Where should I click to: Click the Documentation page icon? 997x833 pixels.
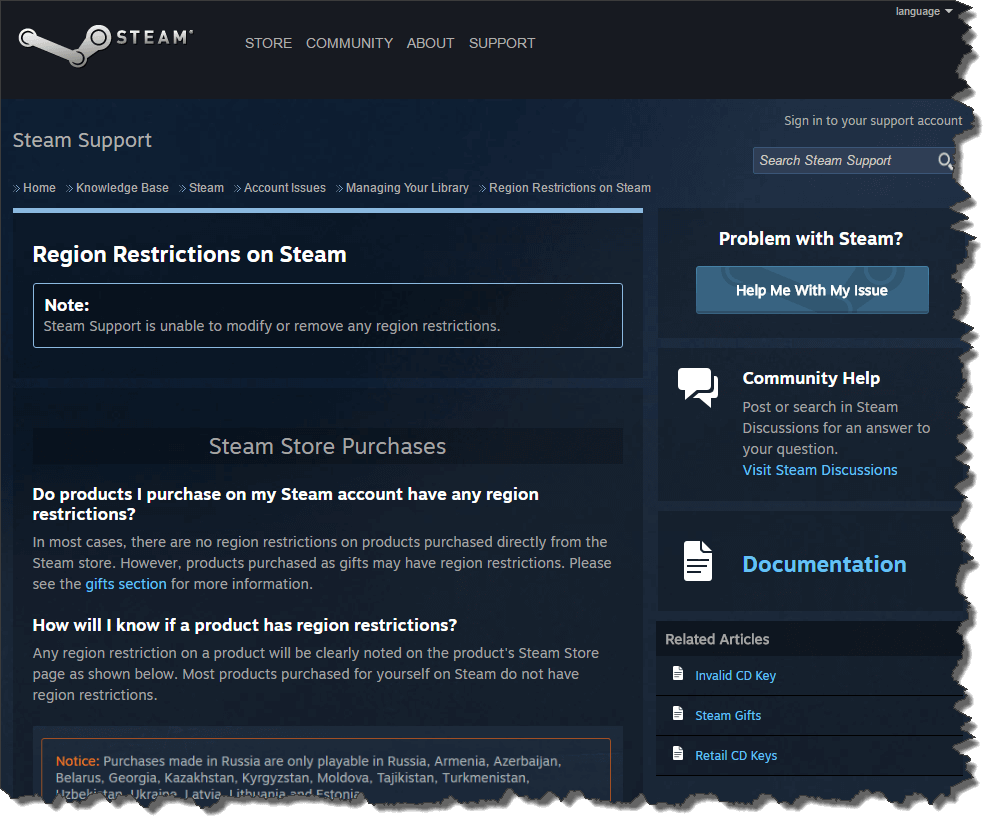(x=698, y=561)
